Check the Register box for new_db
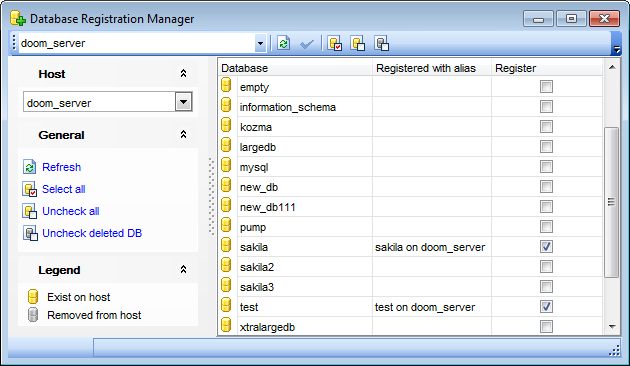The image size is (630, 366). point(546,187)
